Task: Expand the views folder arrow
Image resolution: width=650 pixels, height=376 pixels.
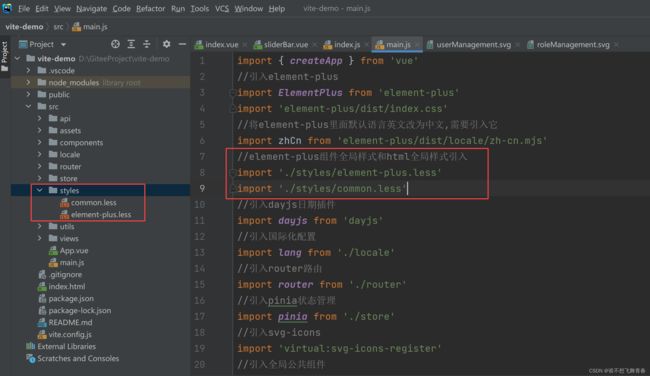Action: point(39,239)
